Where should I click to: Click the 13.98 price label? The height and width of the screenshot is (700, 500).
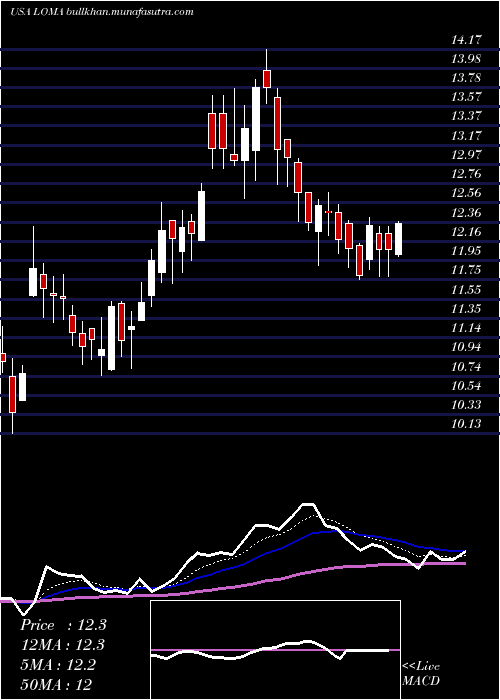pyautogui.click(x=466, y=59)
